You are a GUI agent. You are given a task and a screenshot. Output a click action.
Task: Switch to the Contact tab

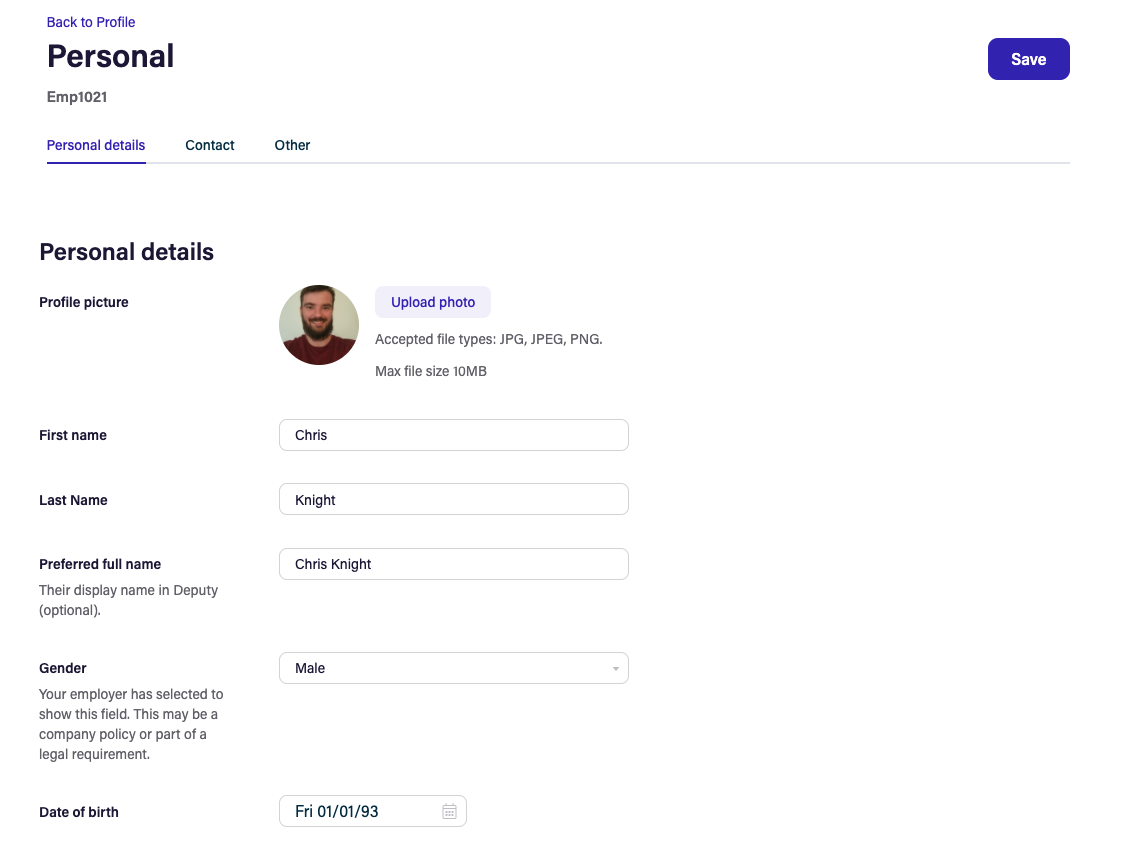pos(210,145)
